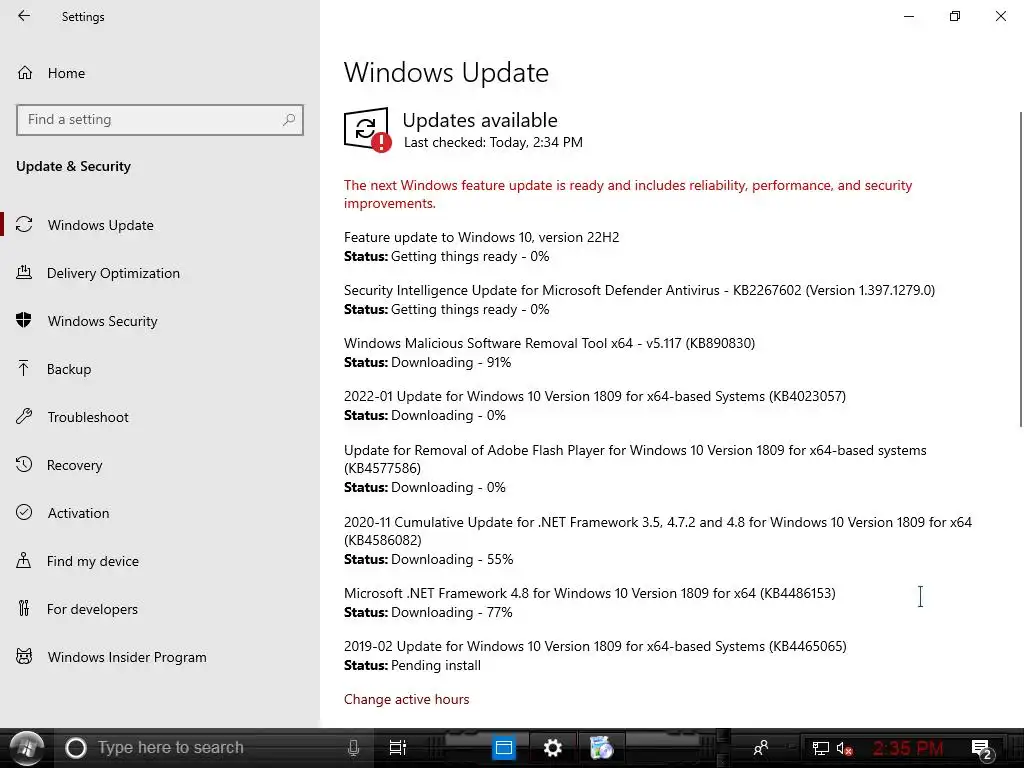Click the red feature update ready message

click(x=628, y=195)
